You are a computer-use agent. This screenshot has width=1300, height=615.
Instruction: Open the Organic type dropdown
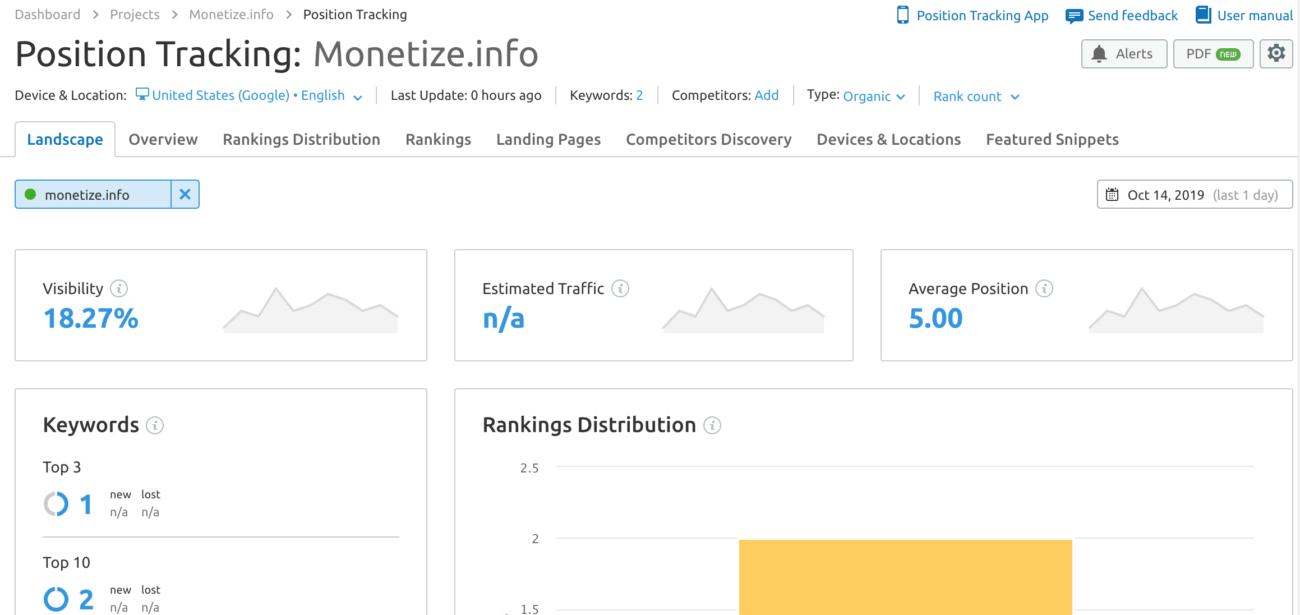[x=874, y=96]
